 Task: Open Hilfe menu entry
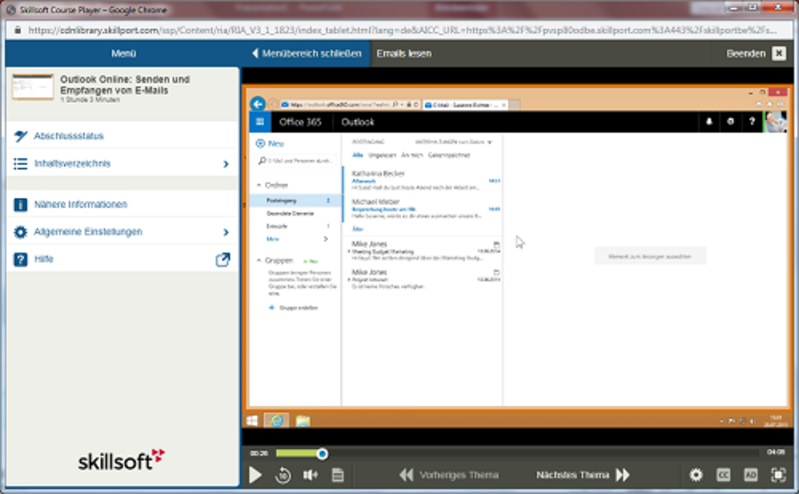pos(122,259)
